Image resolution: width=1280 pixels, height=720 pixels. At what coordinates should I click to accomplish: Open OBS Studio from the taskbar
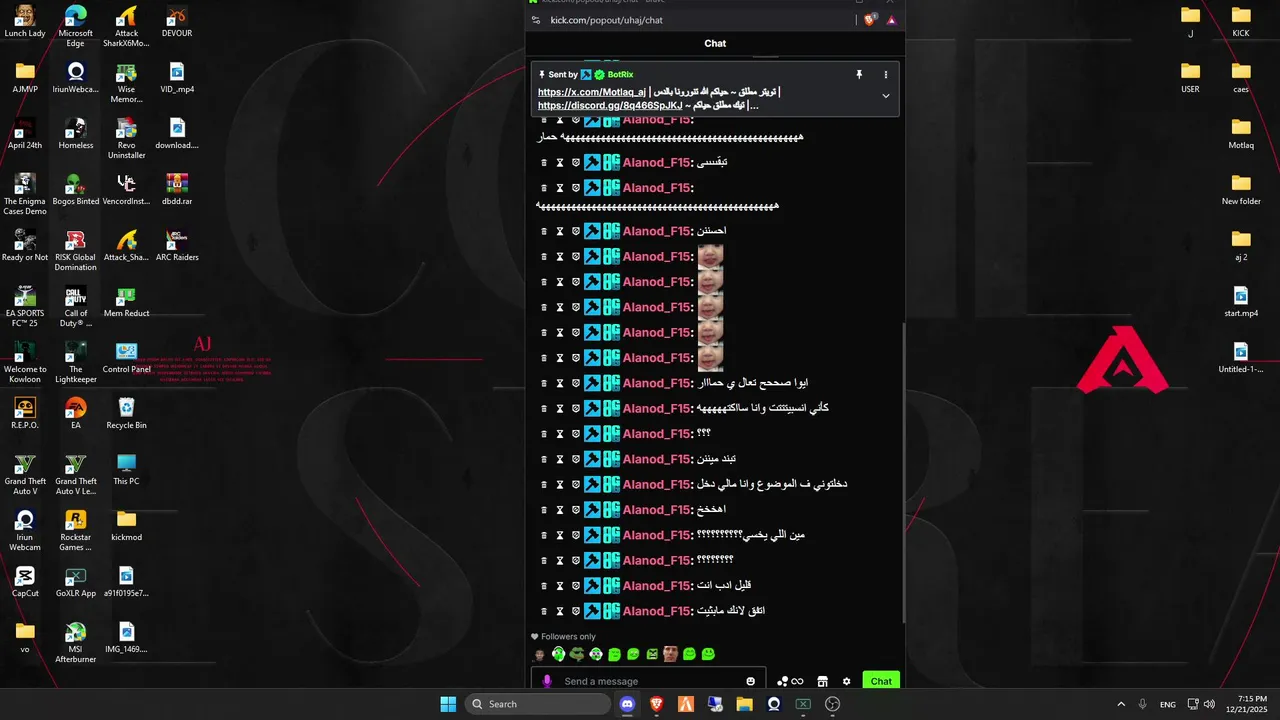[832, 704]
